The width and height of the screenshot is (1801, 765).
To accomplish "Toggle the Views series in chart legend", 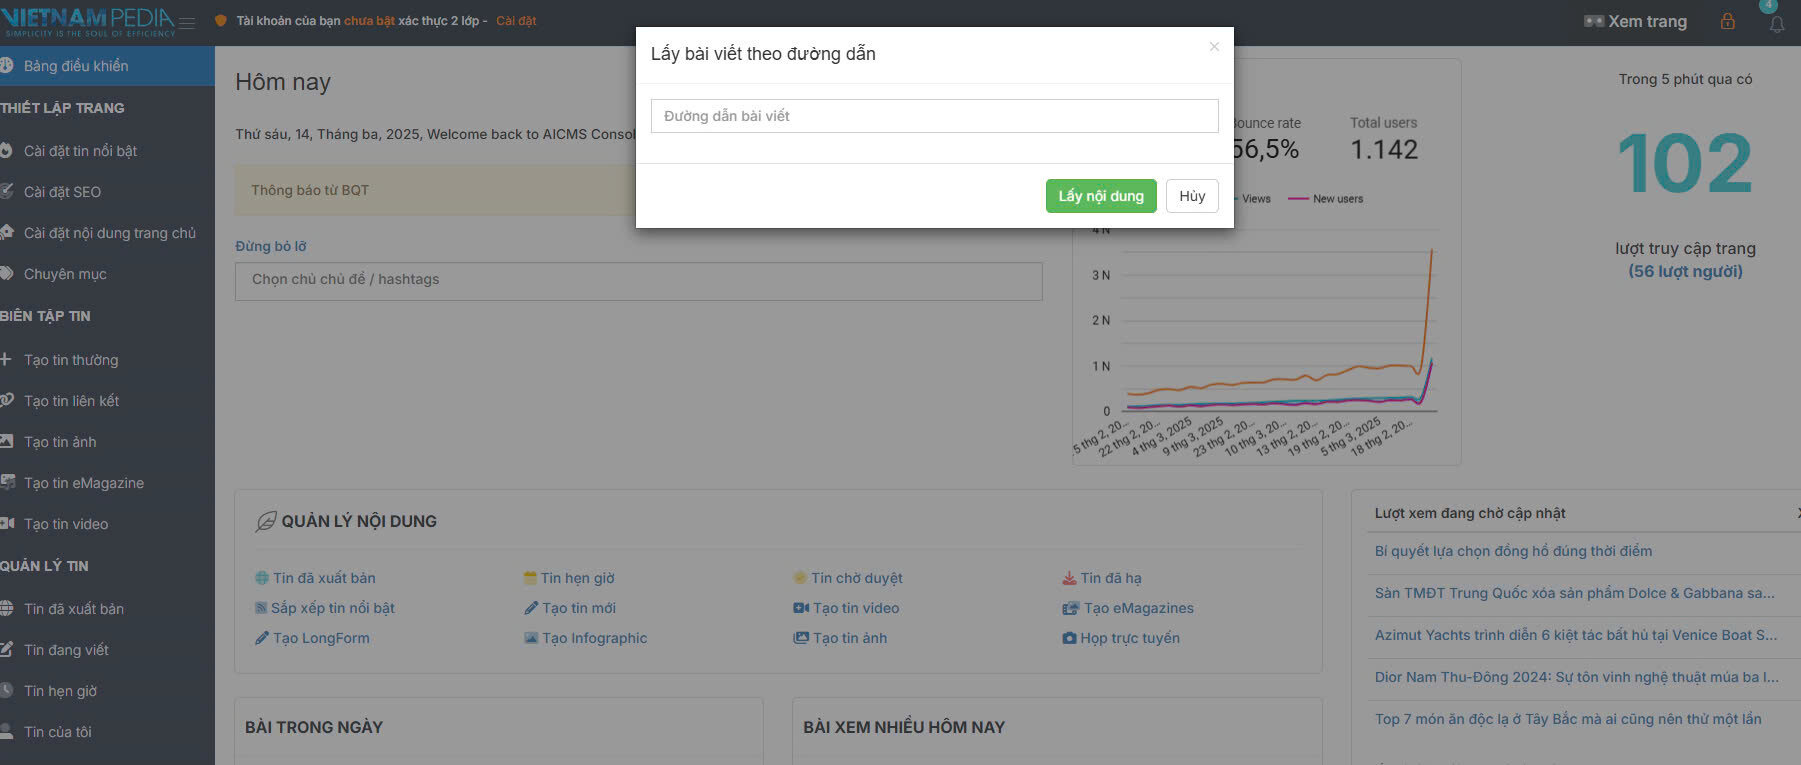I will [x=1254, y=199].
